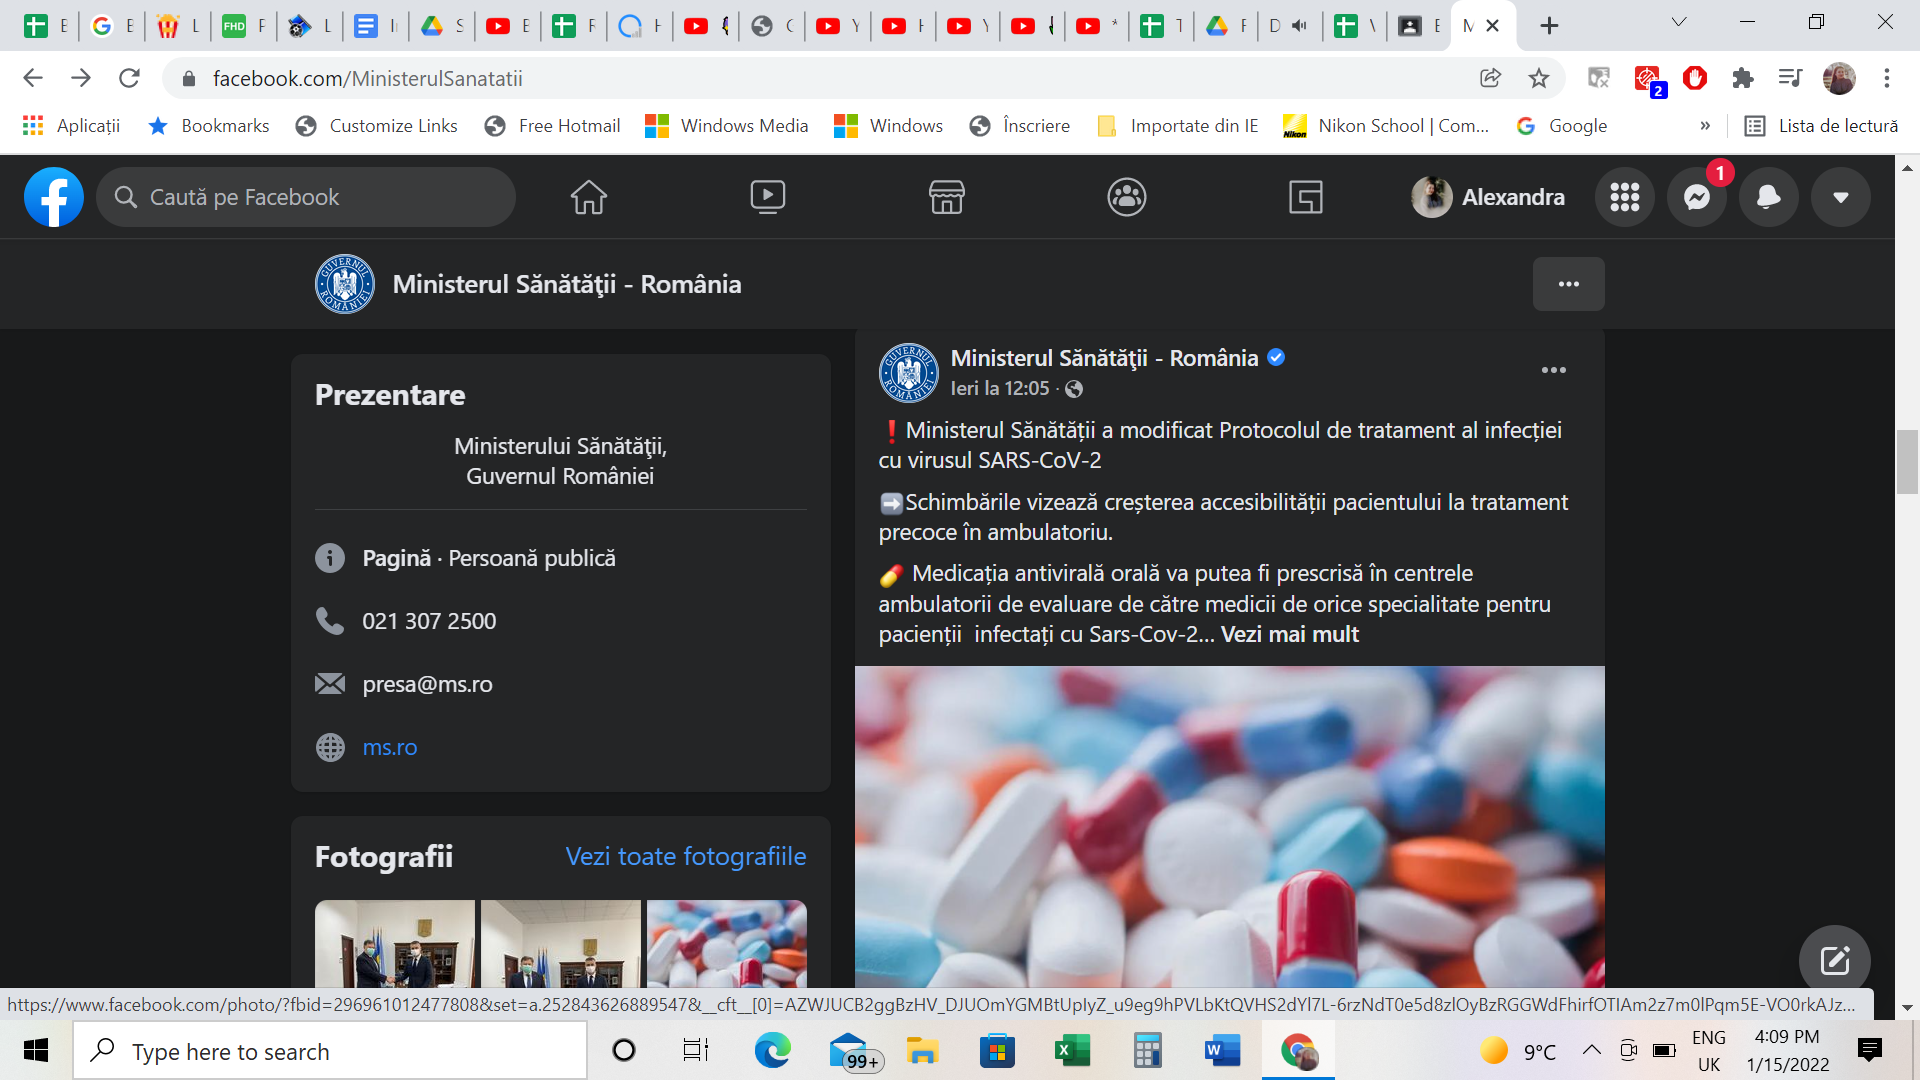This screenshot has height=1080, width=1920.
Task: Click the floating create post pencil button
Action: [1833, 959]
